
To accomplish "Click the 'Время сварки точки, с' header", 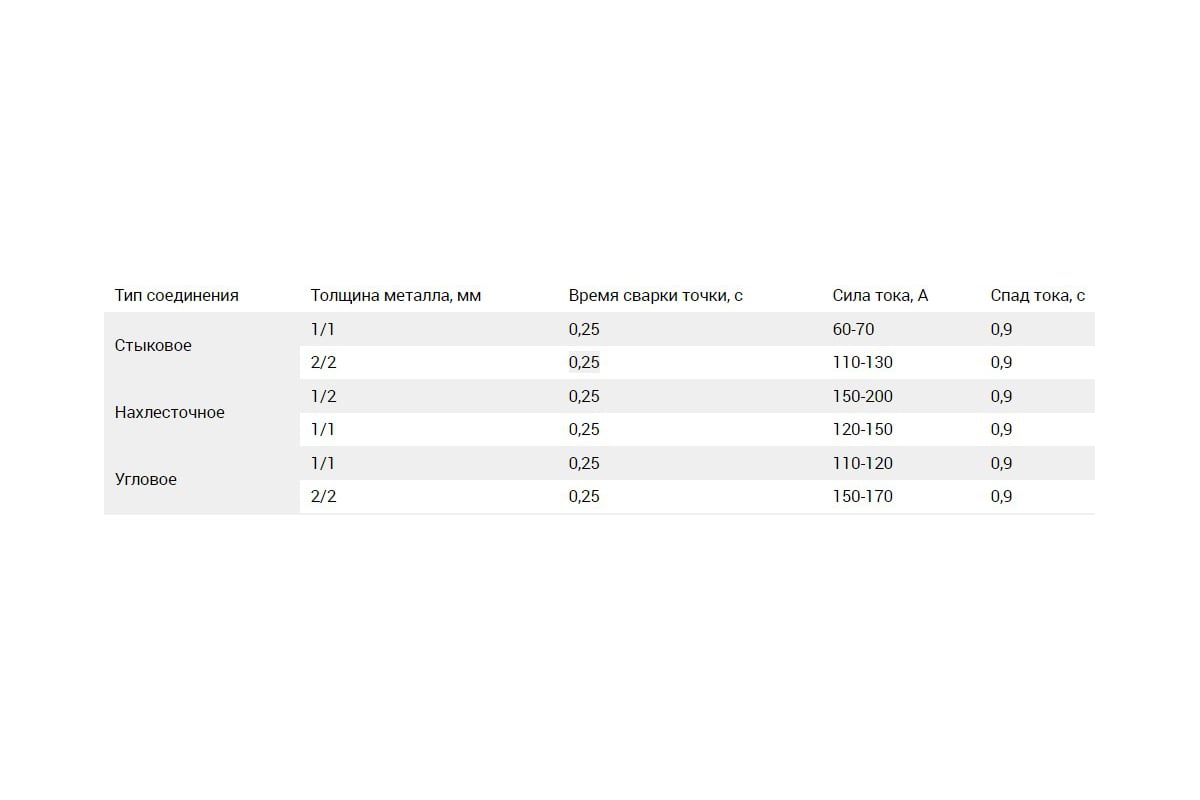I will [656, 295].
